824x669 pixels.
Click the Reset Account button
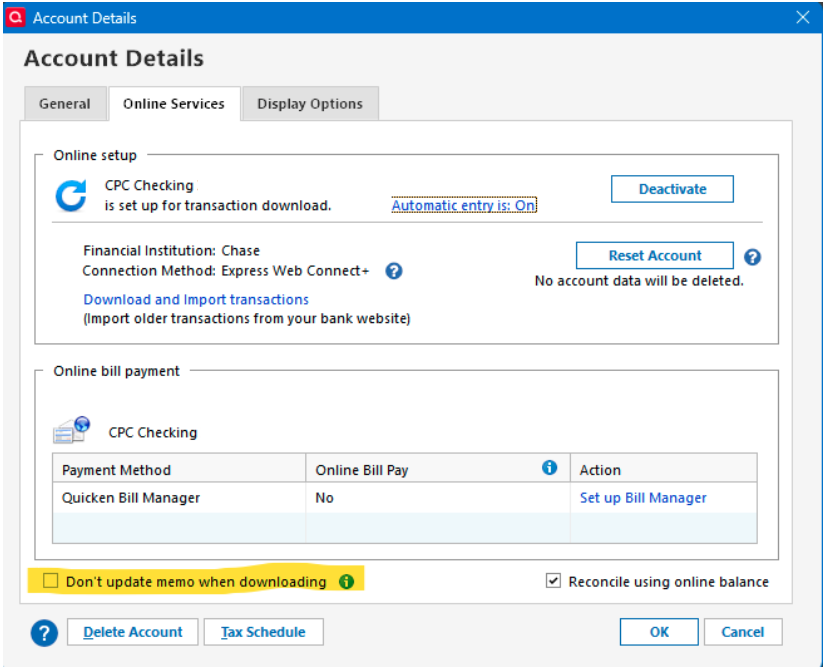(x=655, y=256)
